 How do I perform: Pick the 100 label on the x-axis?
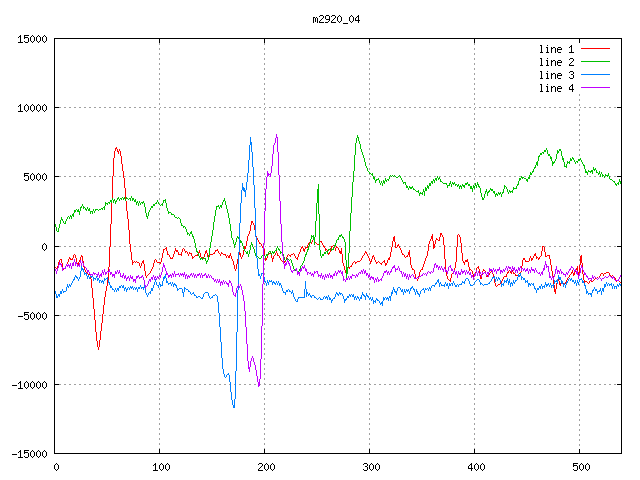(x=160, y=467)
